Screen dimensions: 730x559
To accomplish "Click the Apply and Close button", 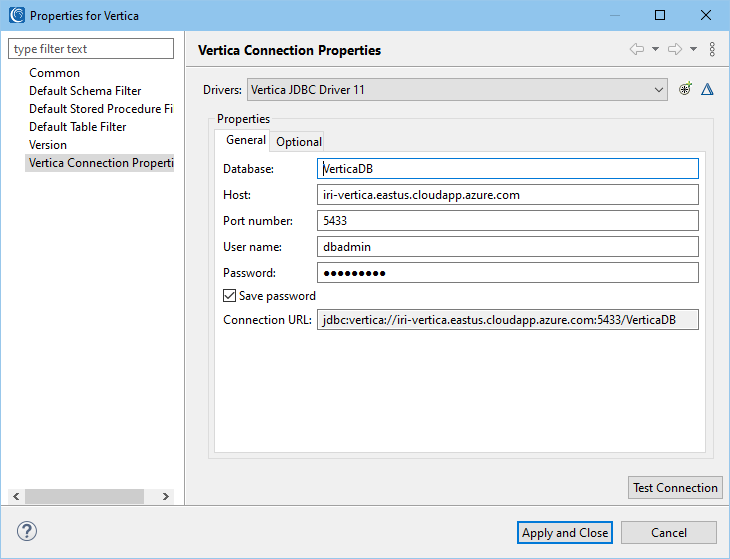I will tap(565, 532).
